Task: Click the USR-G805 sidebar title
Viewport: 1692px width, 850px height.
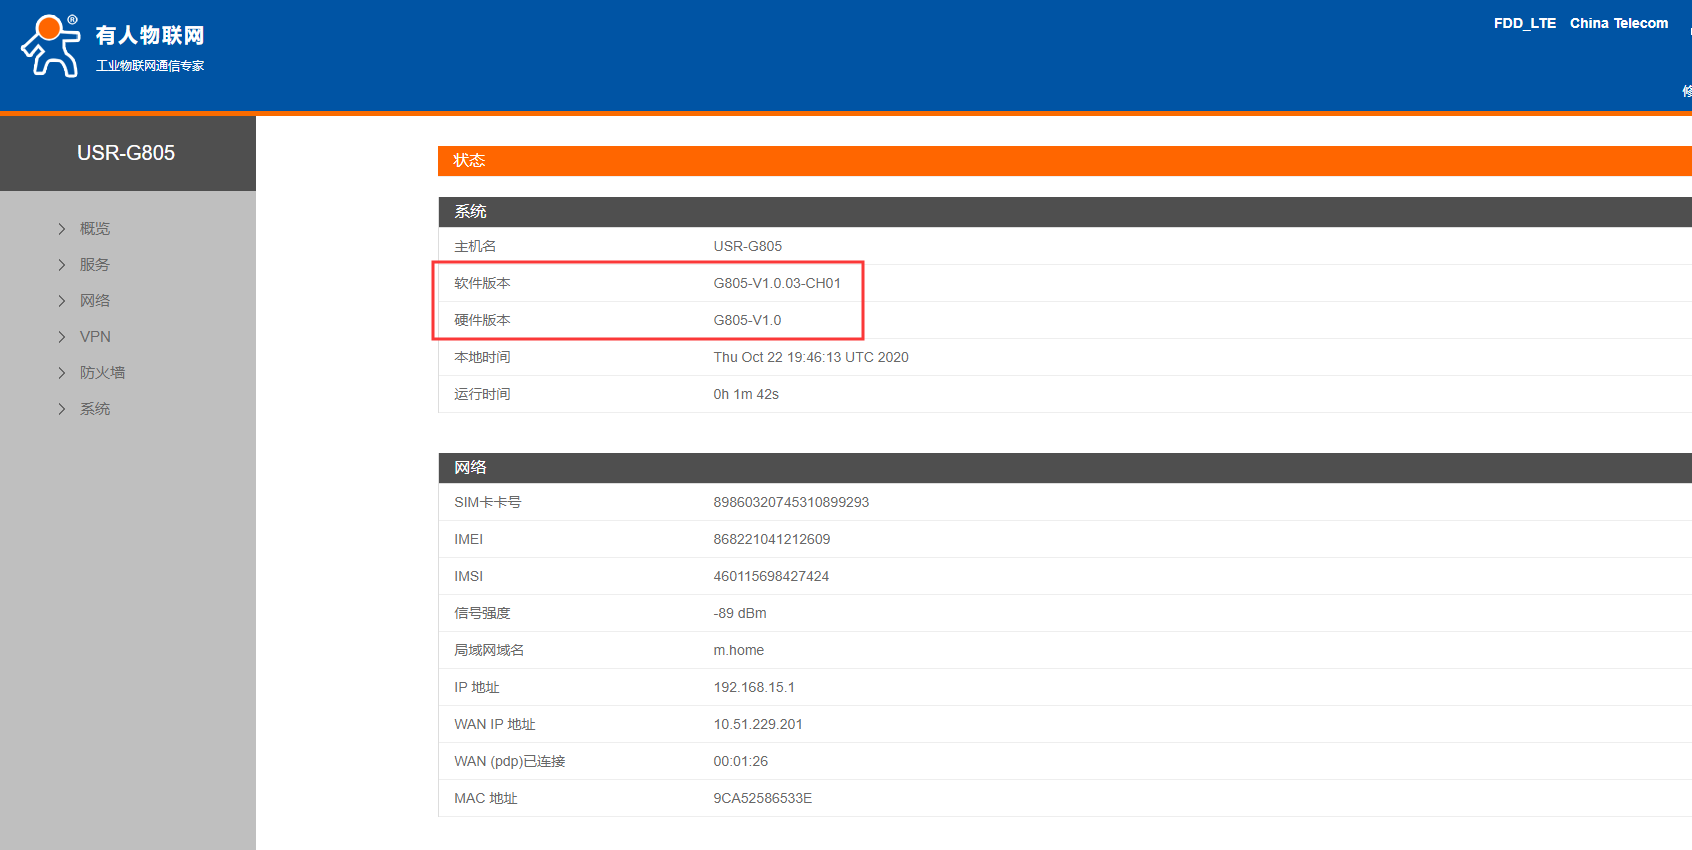Action: pos(126,153)
